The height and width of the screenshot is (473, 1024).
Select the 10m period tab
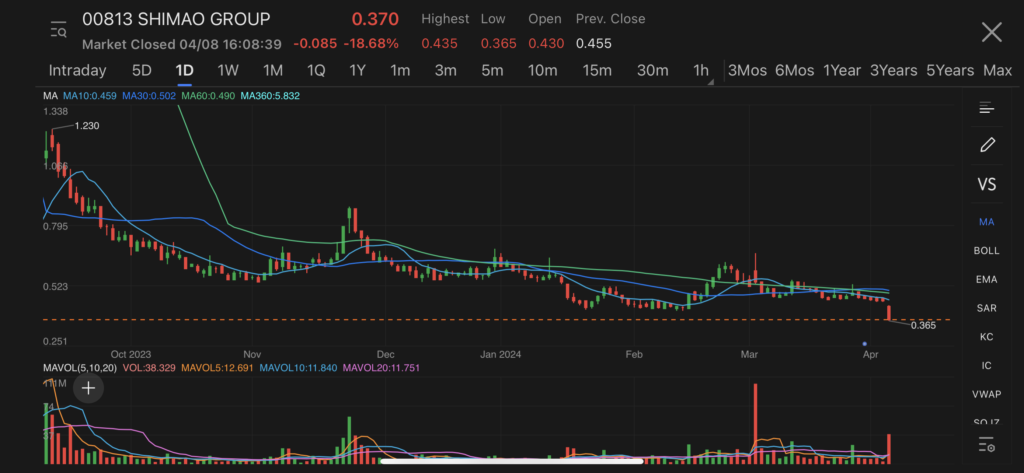point(543,71)
